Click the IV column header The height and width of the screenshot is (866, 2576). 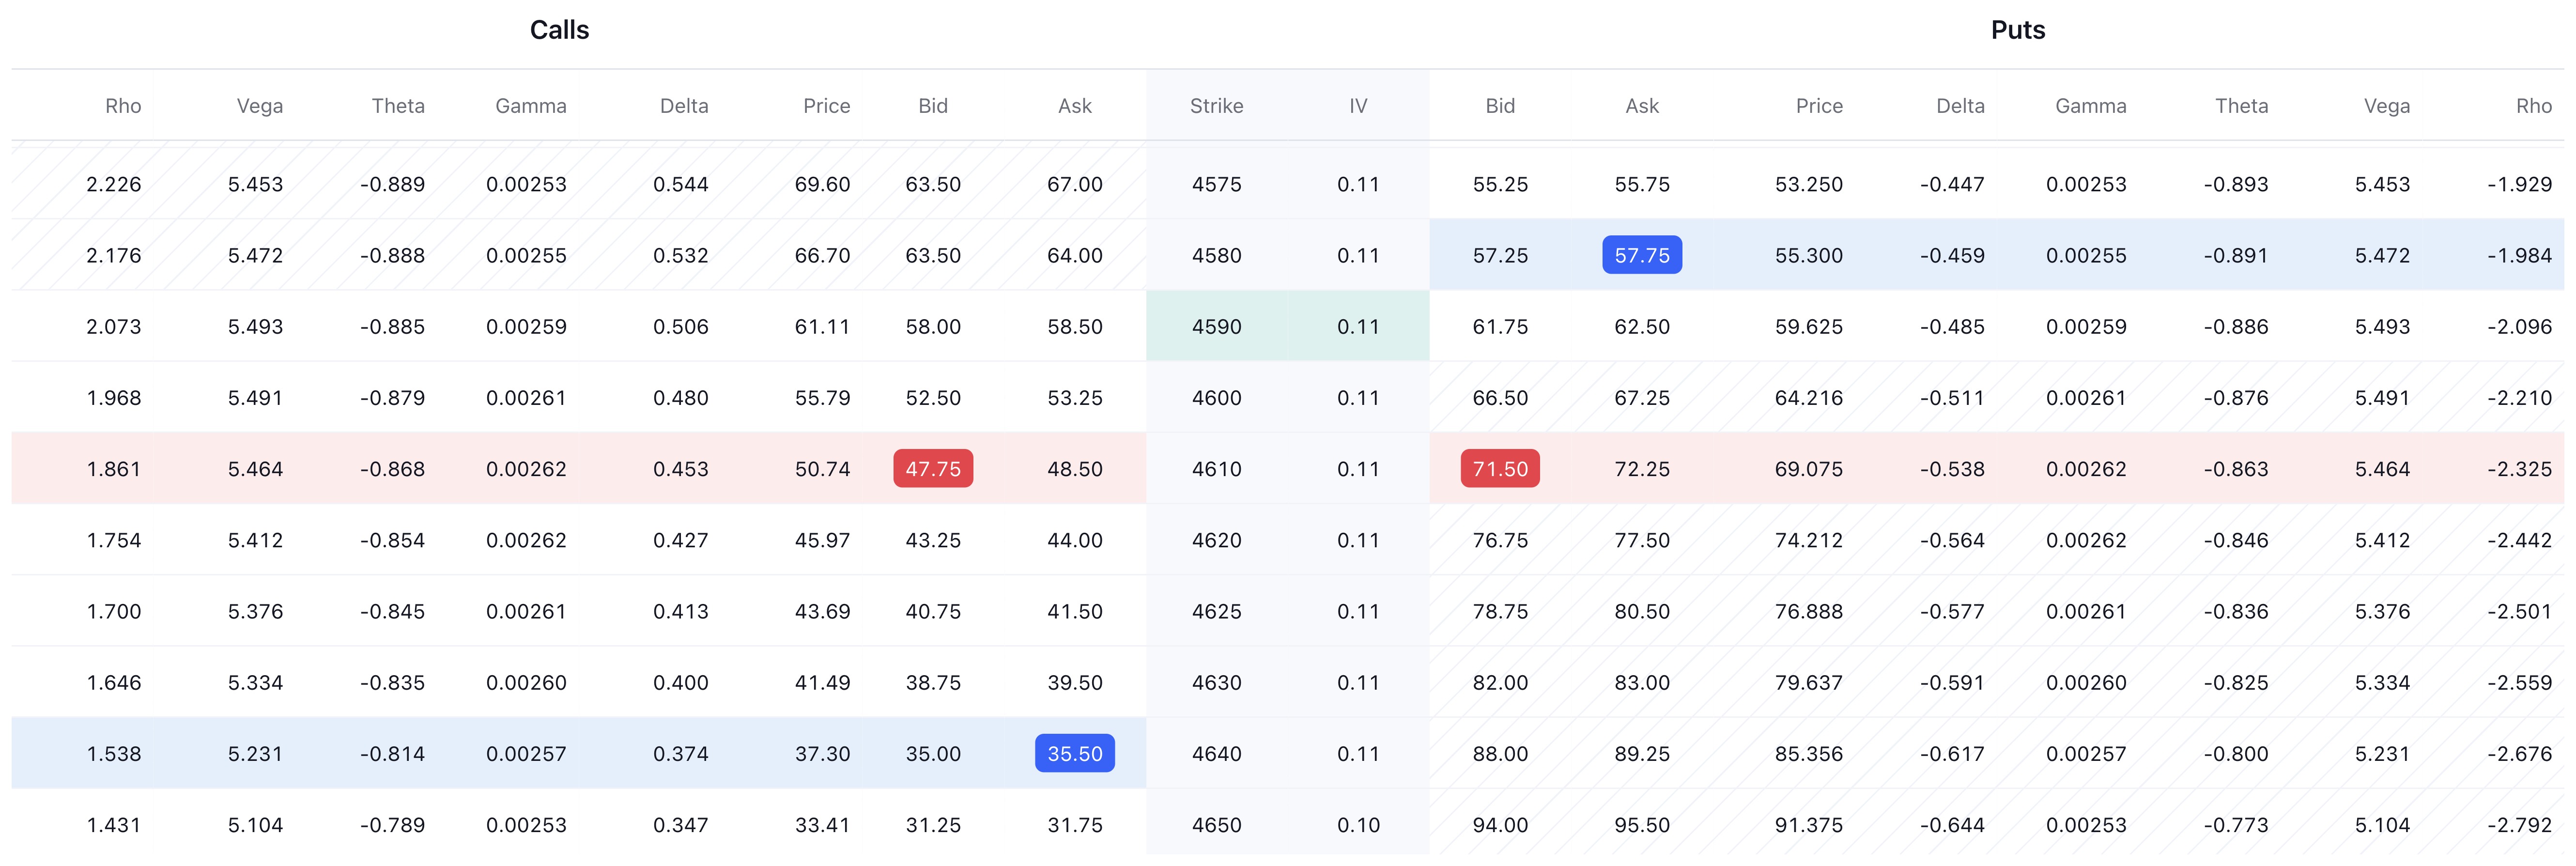[1358, 106]
